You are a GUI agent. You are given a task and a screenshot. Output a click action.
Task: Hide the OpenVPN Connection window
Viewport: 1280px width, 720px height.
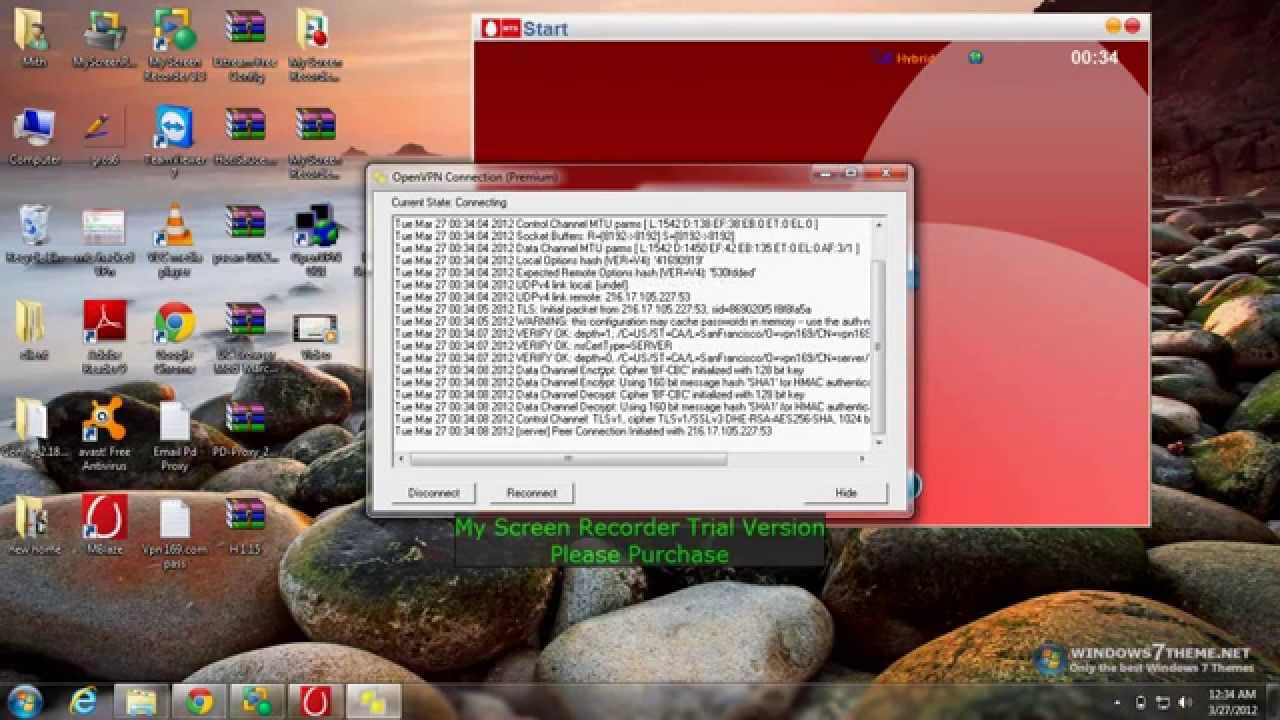pyautogui.click(x=846, y=492)
